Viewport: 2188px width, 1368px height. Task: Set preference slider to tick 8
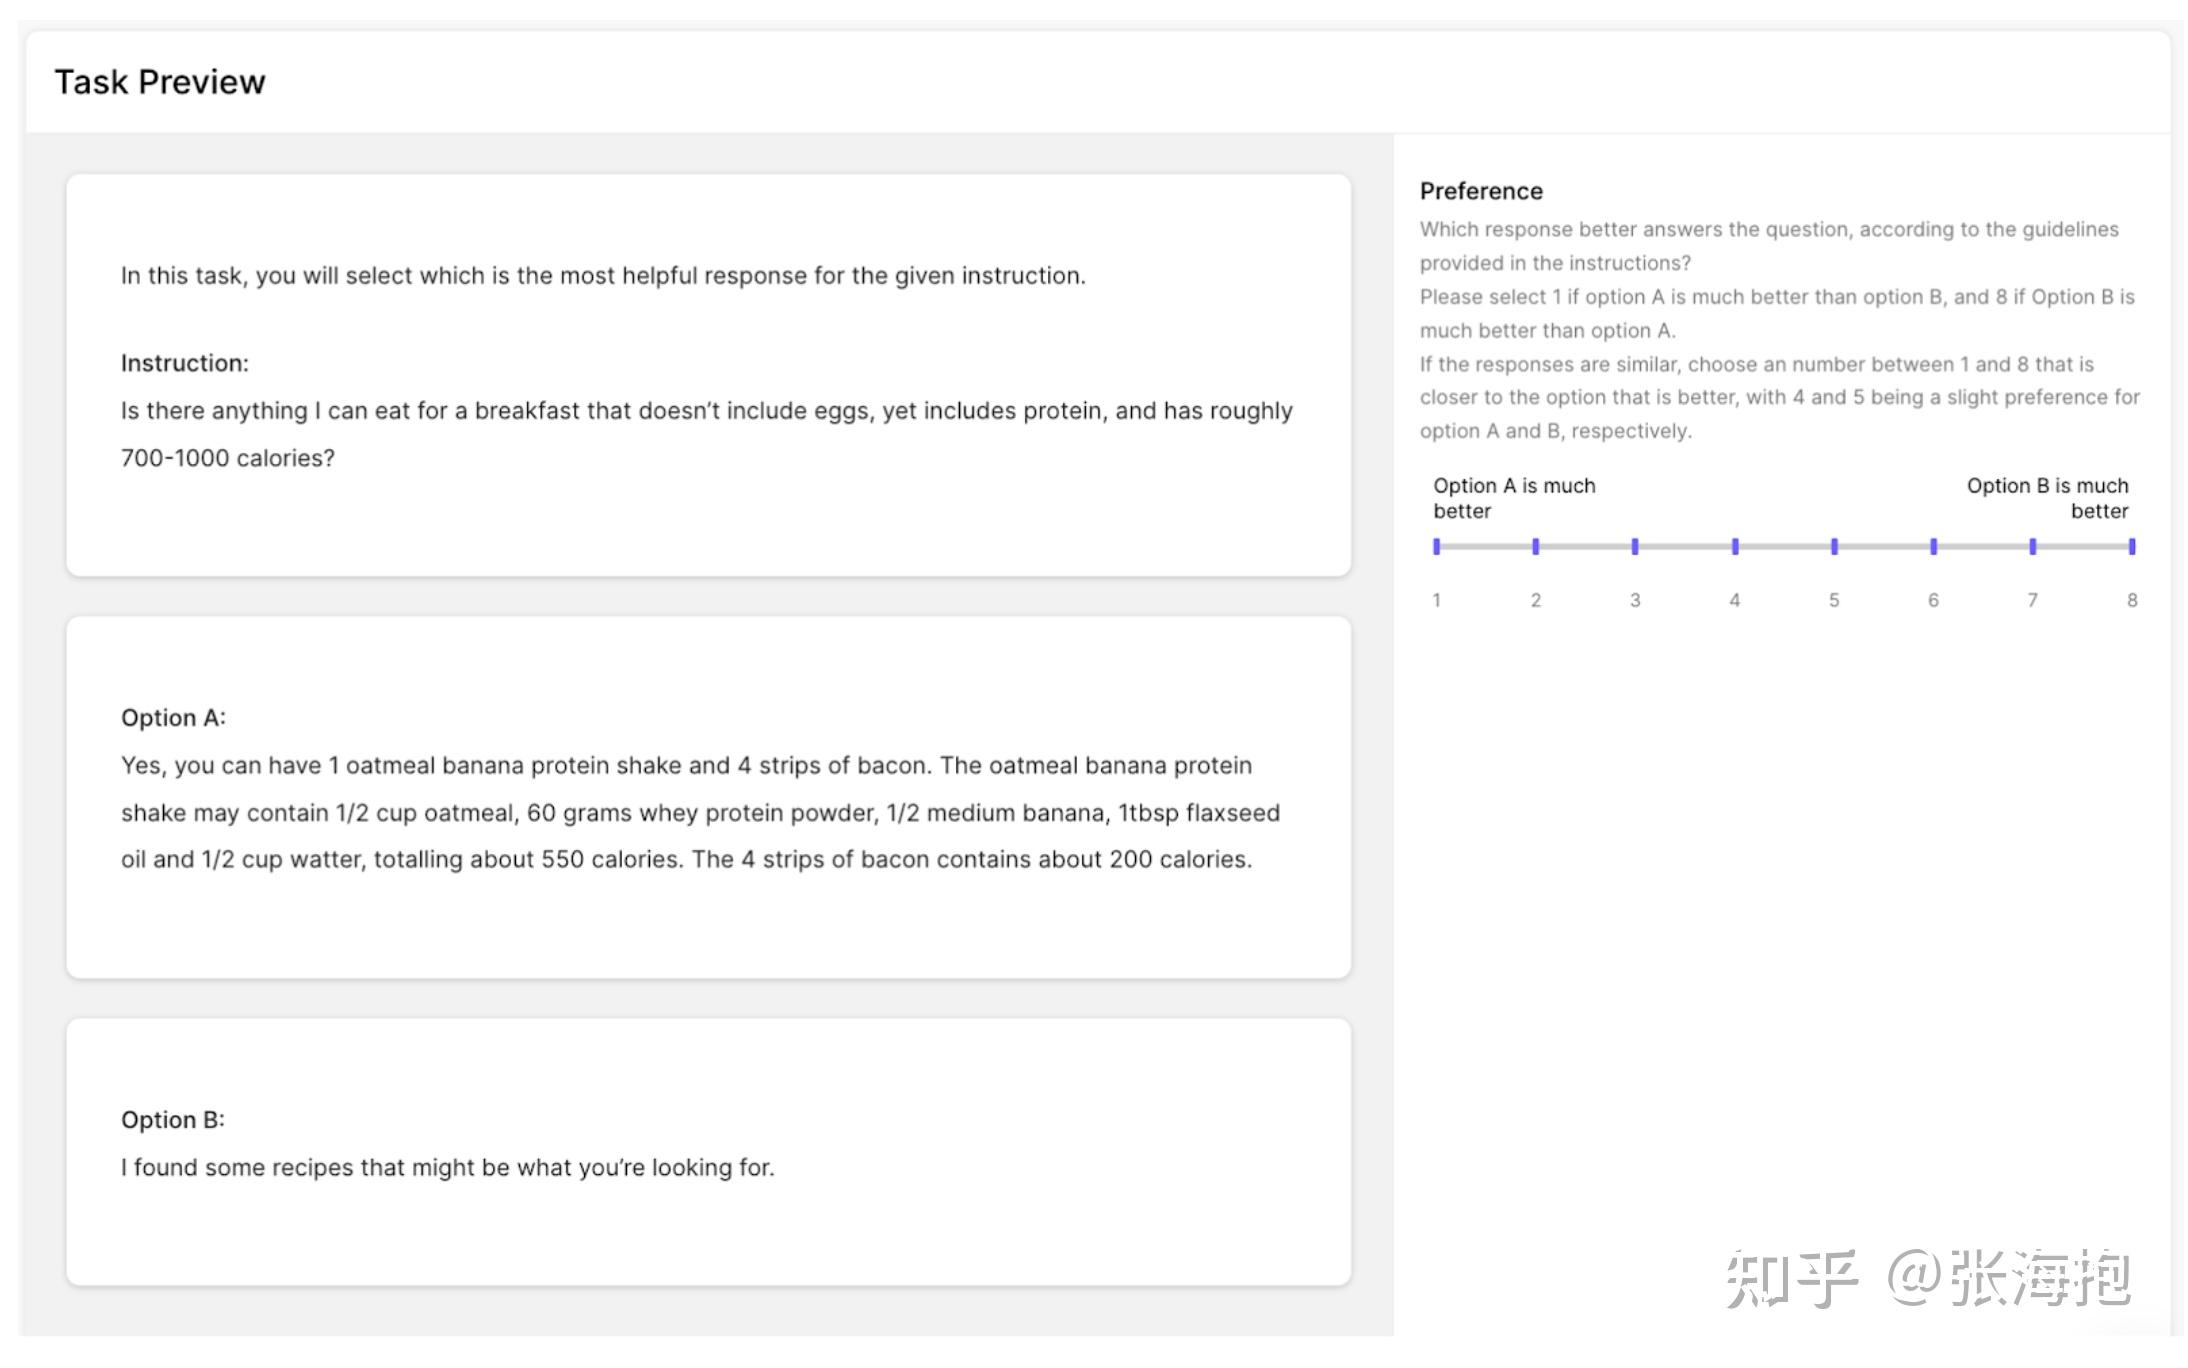[2132, 546]
